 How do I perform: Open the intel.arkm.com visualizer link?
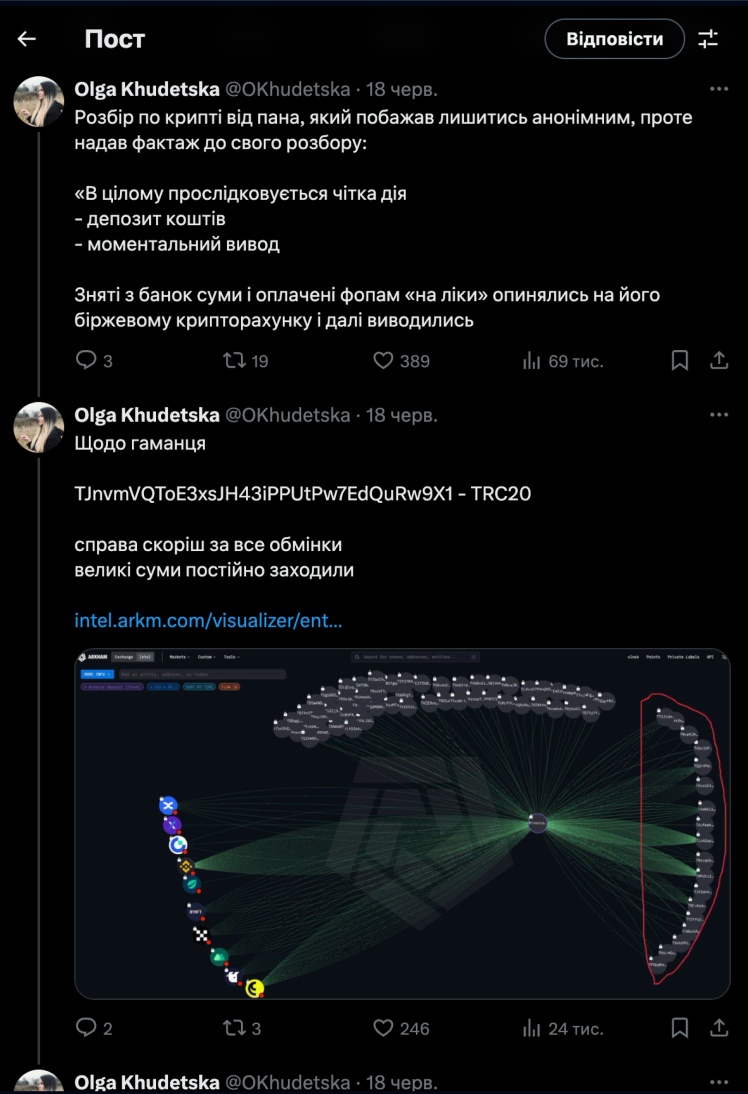[208, 620]
